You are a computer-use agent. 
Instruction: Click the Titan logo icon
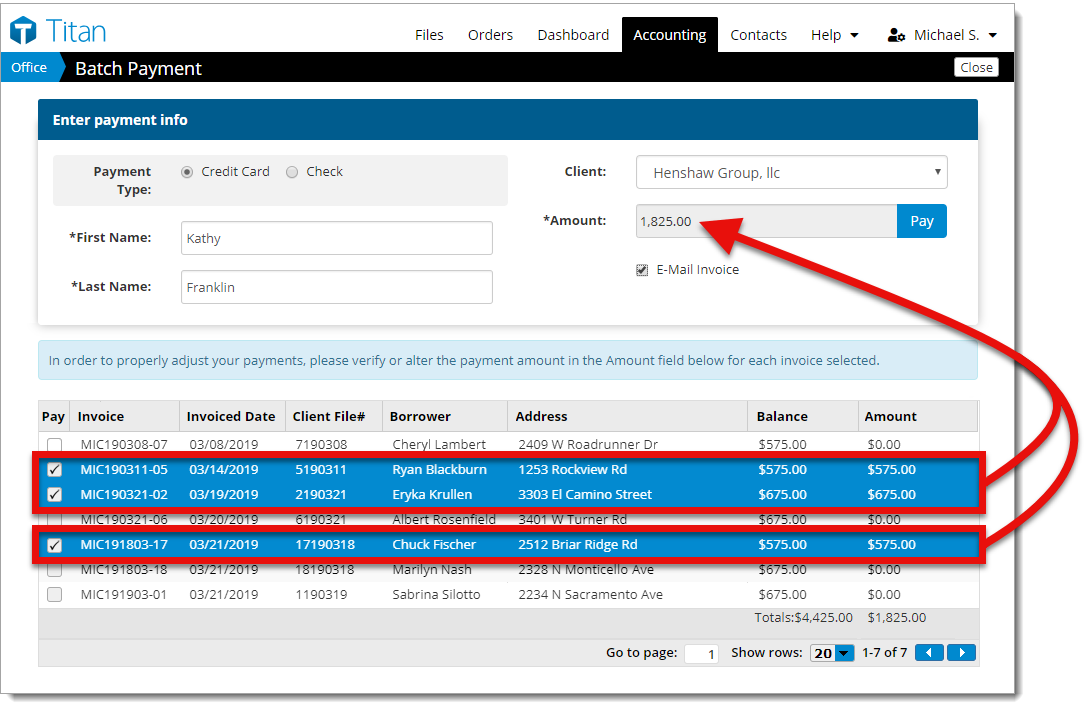click(23, 31)
